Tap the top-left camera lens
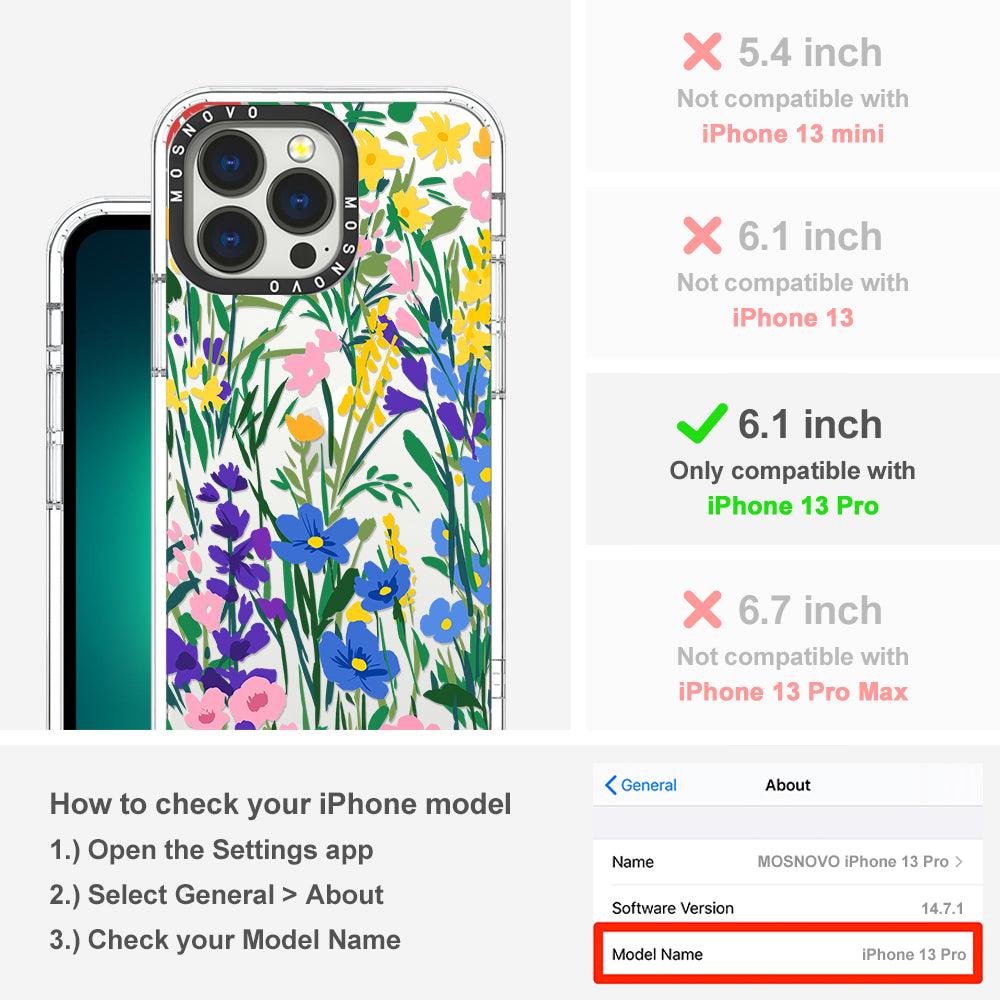Viewport: 1000px width, 1000px height. pos(230,163)
